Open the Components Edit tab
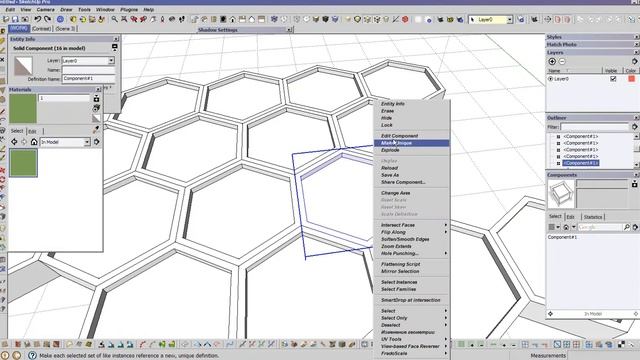The height and width of the screenshot is (360, 640). click(x=571, y=217)
